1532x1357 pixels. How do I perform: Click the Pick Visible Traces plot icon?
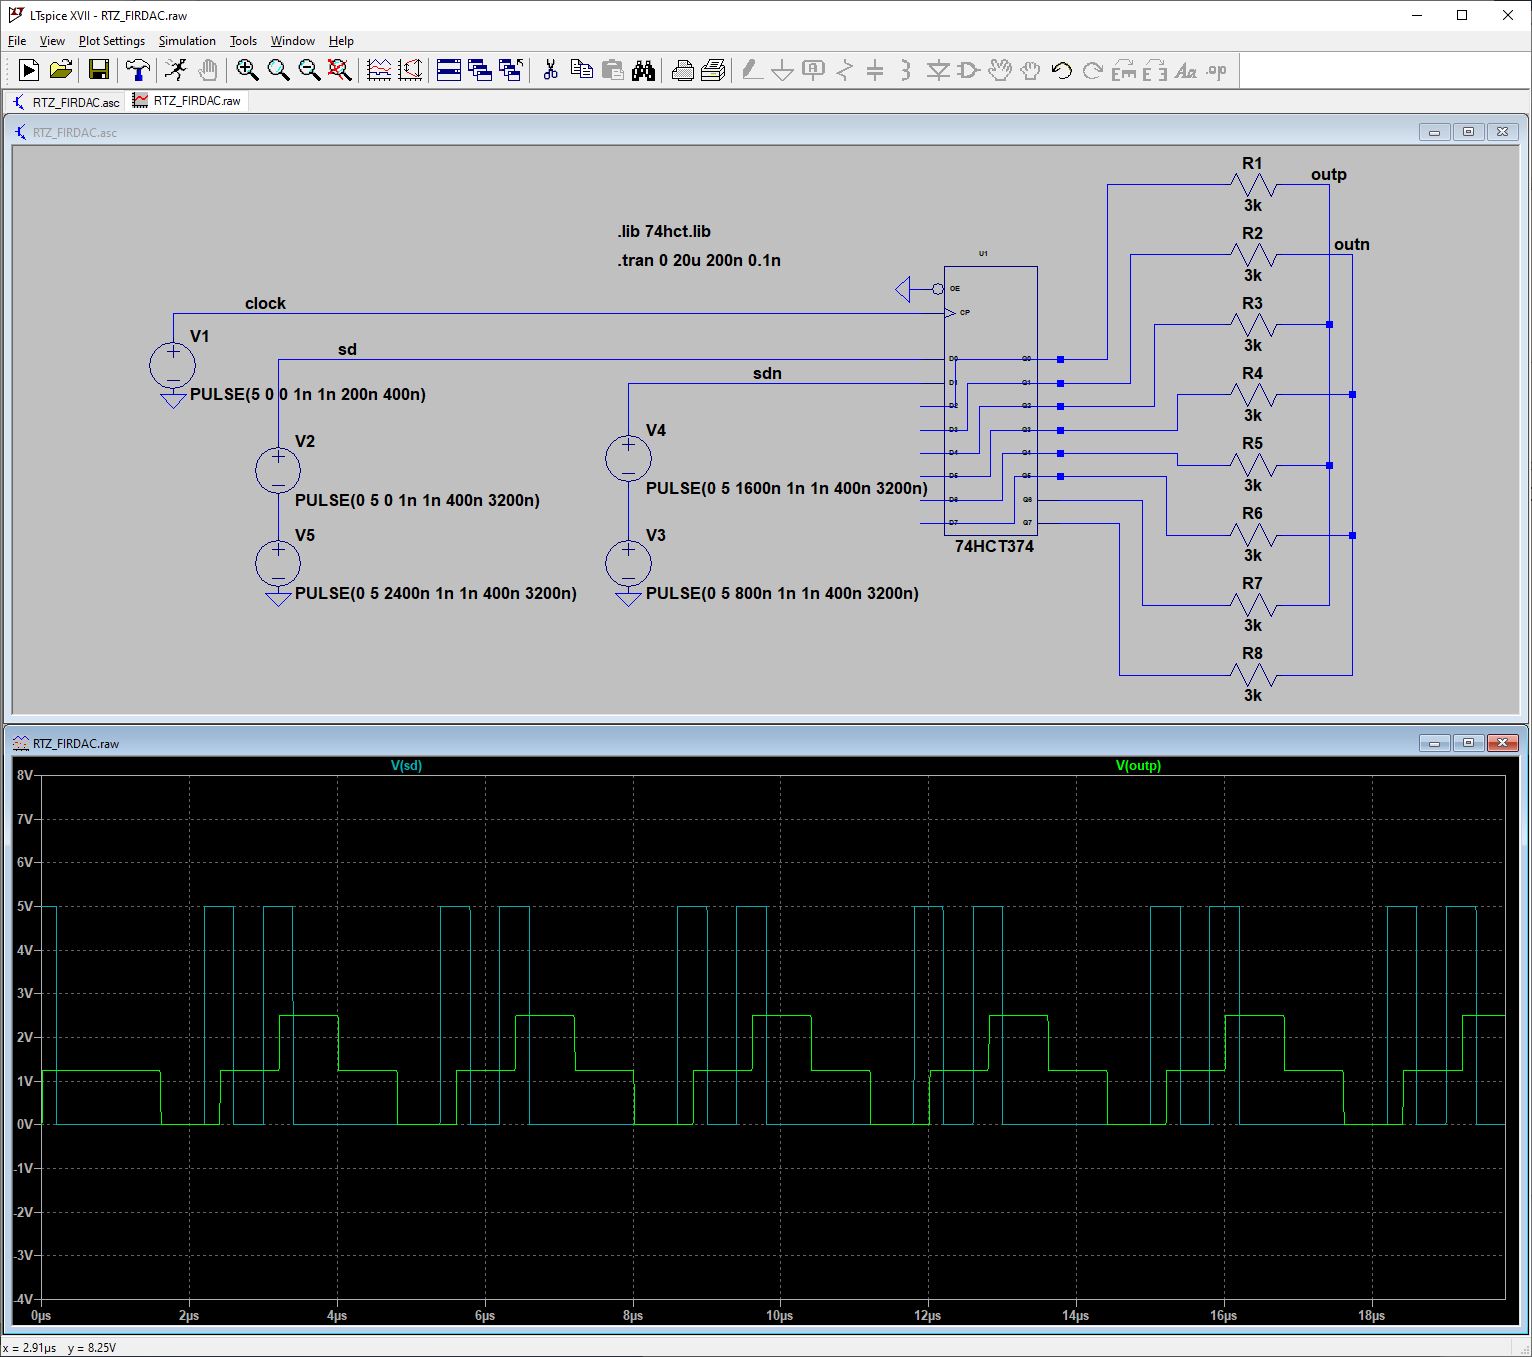click(x=379, y=70)
